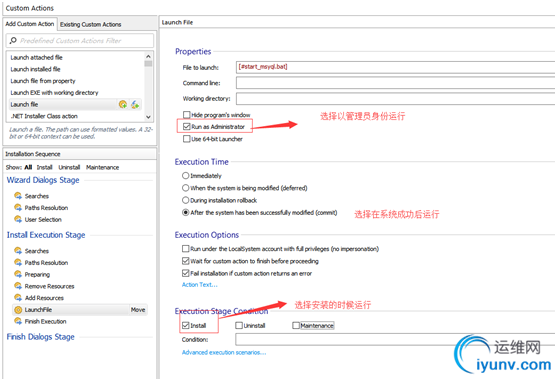
Task: Check the Maintenance stage condition
Action: pos(296,325)
